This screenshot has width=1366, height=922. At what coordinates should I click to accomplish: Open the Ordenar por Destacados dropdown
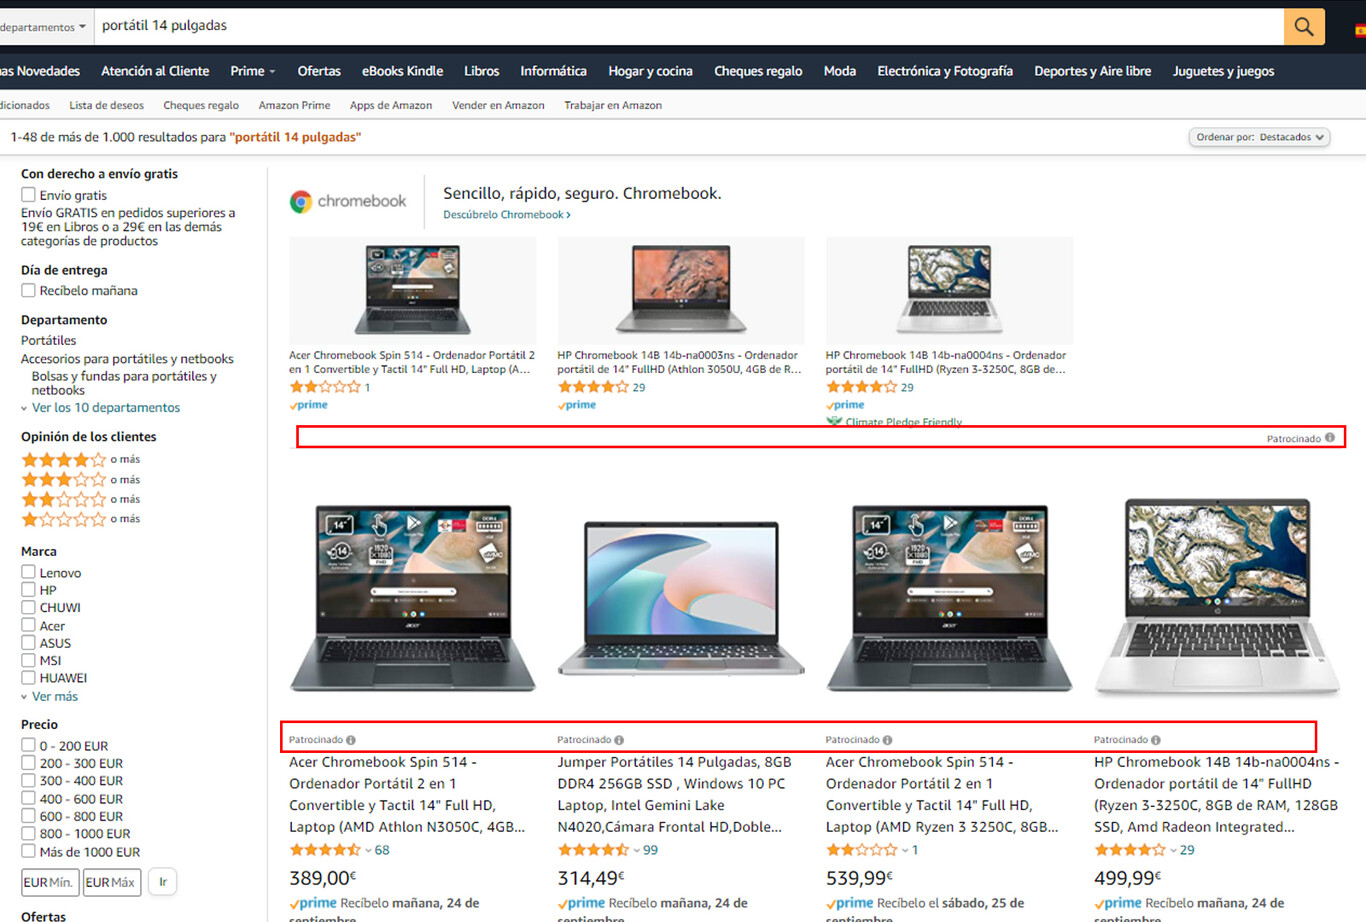tap(1259, 137)
